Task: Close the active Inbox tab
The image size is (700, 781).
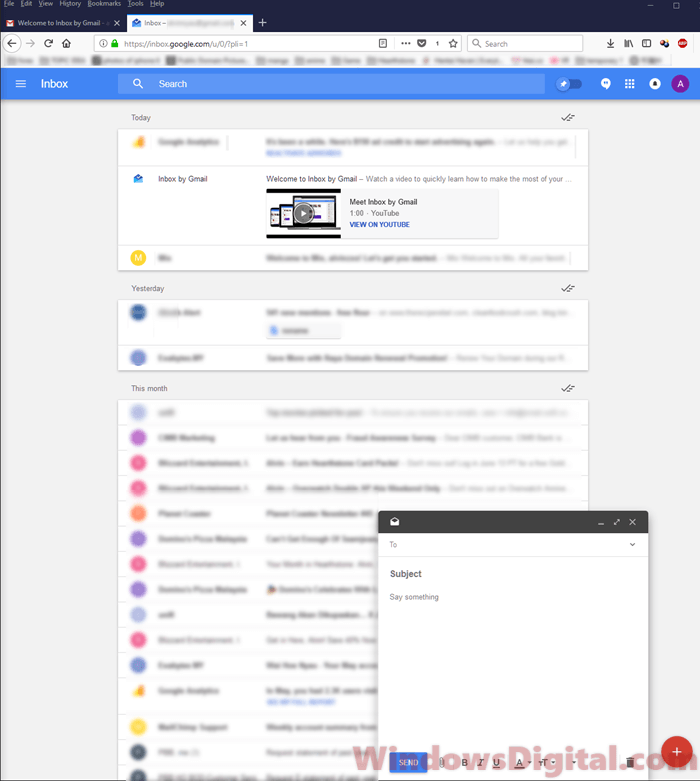Action: 243,23
